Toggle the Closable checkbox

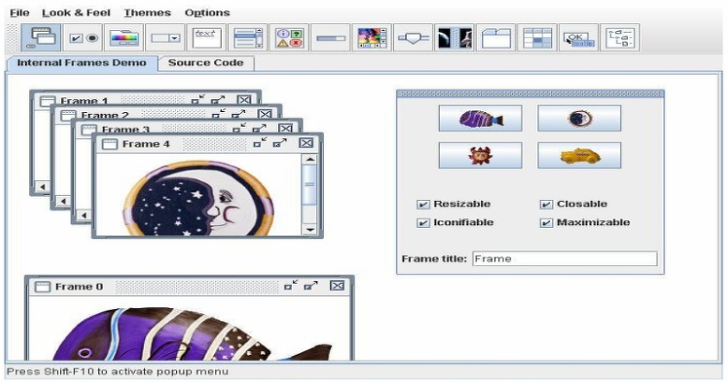point(546,204)
